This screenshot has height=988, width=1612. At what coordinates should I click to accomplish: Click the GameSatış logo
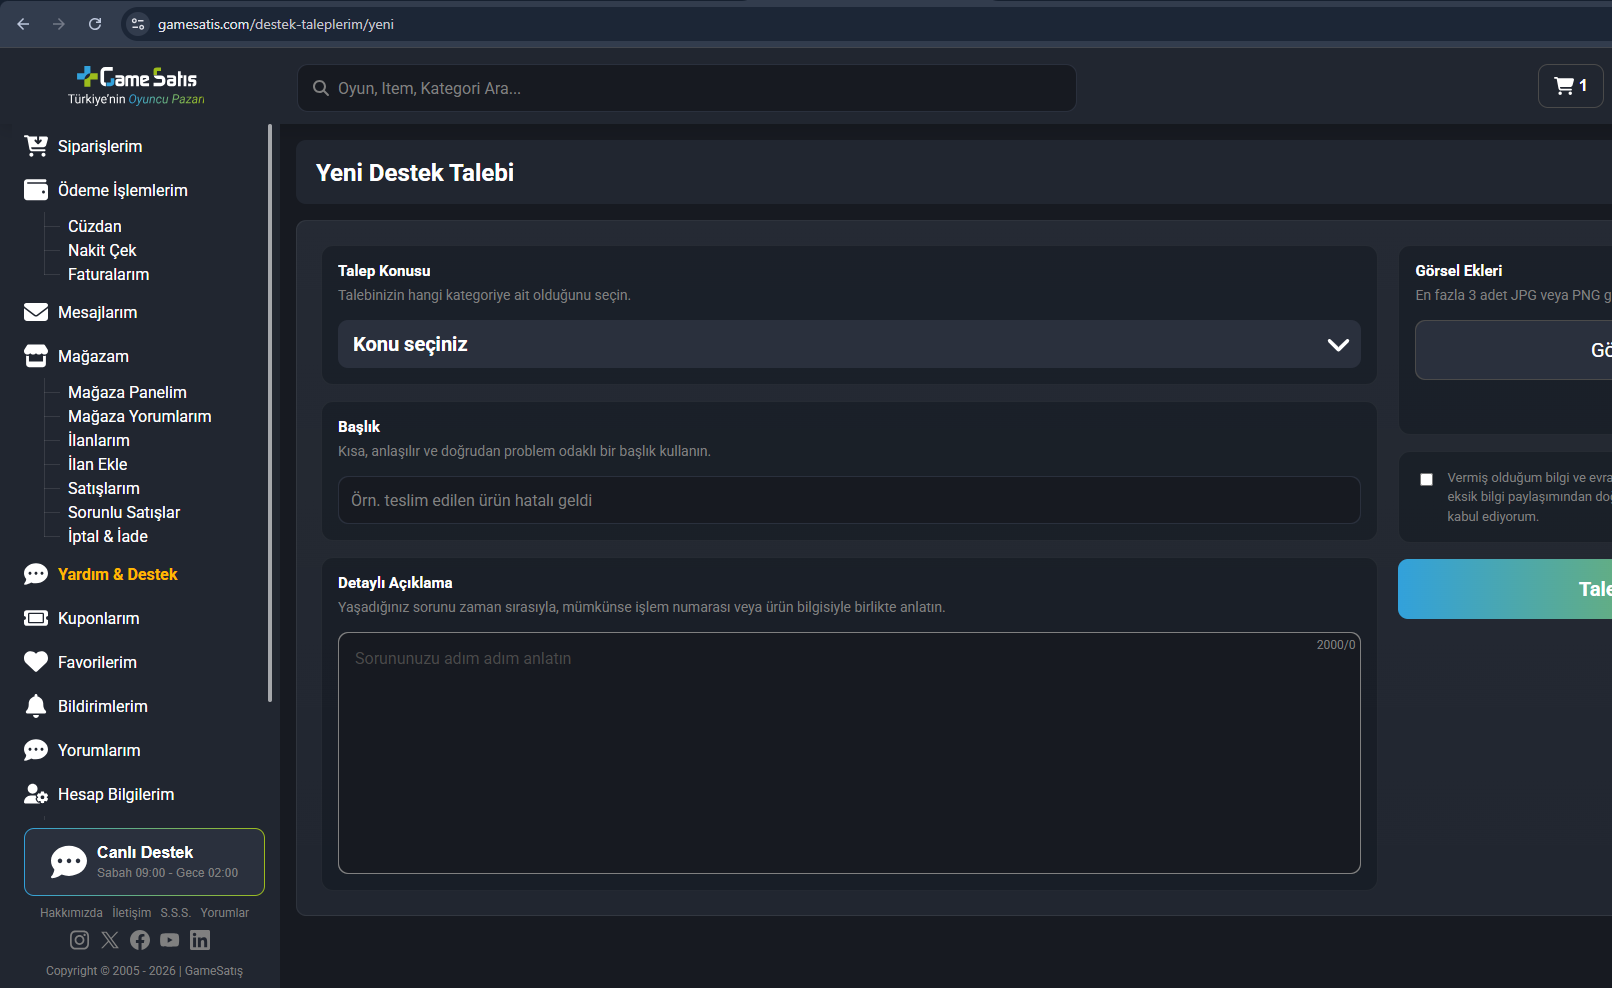point(137,86)
